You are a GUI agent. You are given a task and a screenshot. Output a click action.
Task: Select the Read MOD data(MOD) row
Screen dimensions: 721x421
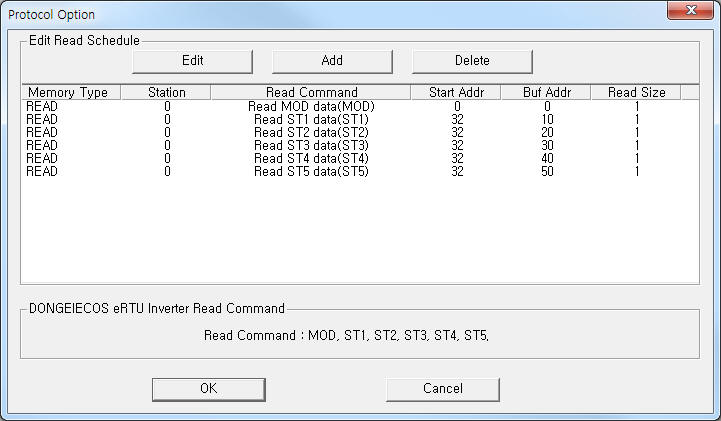point(312,106)
